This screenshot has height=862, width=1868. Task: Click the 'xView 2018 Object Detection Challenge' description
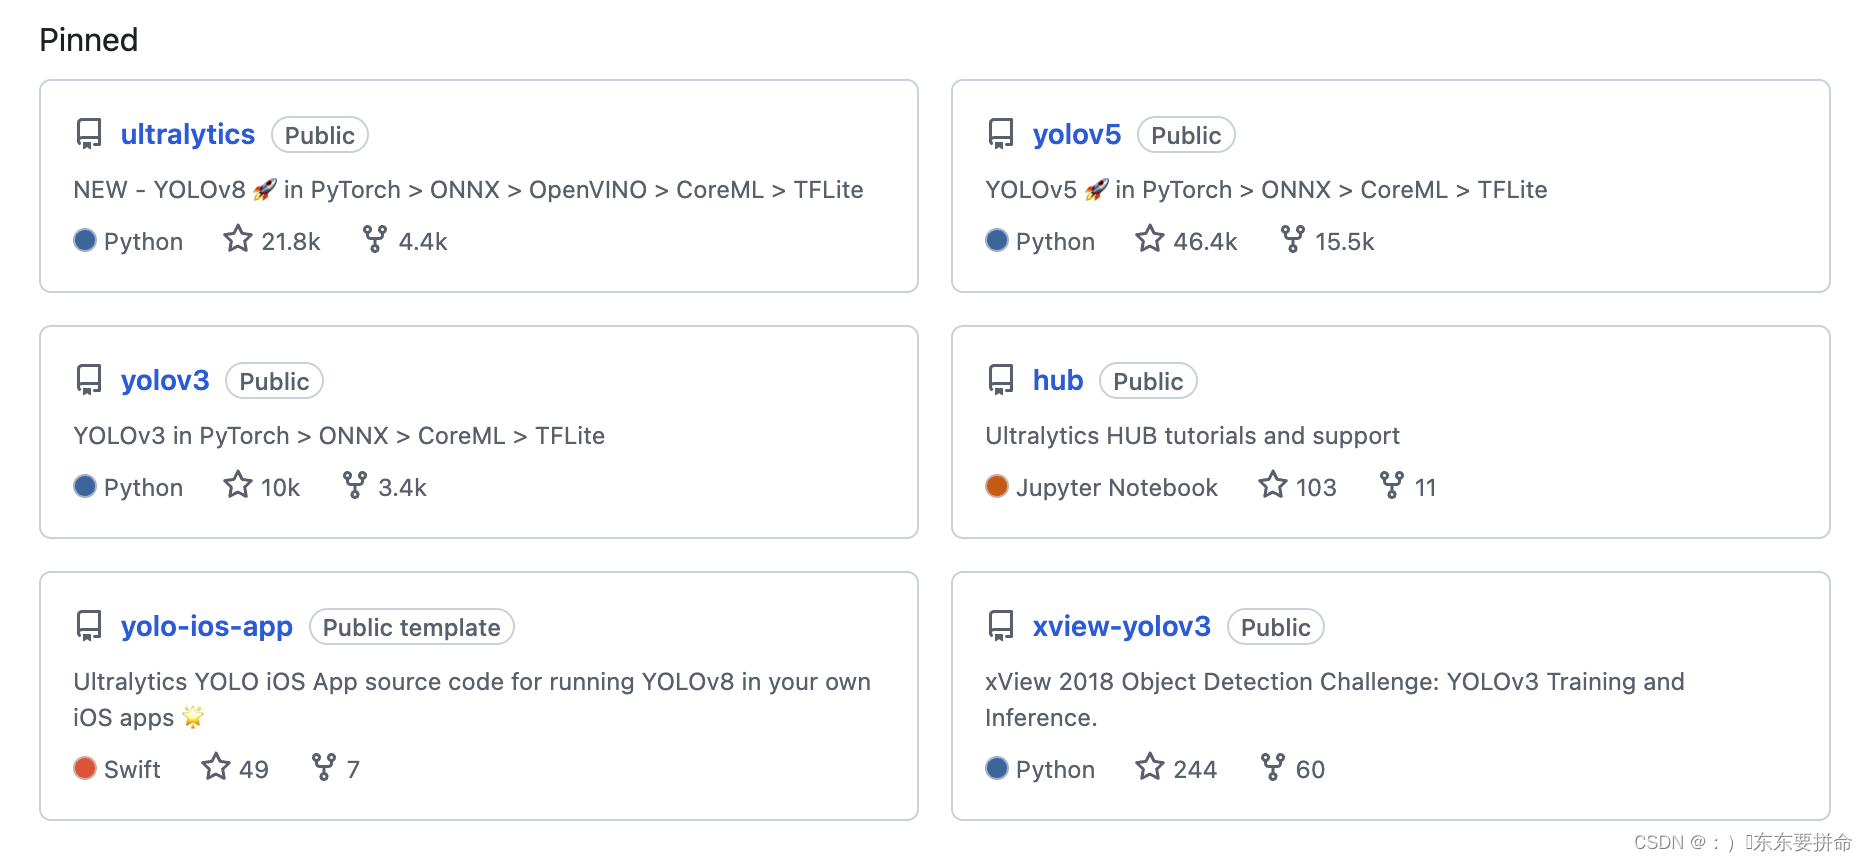(1335, 699)
